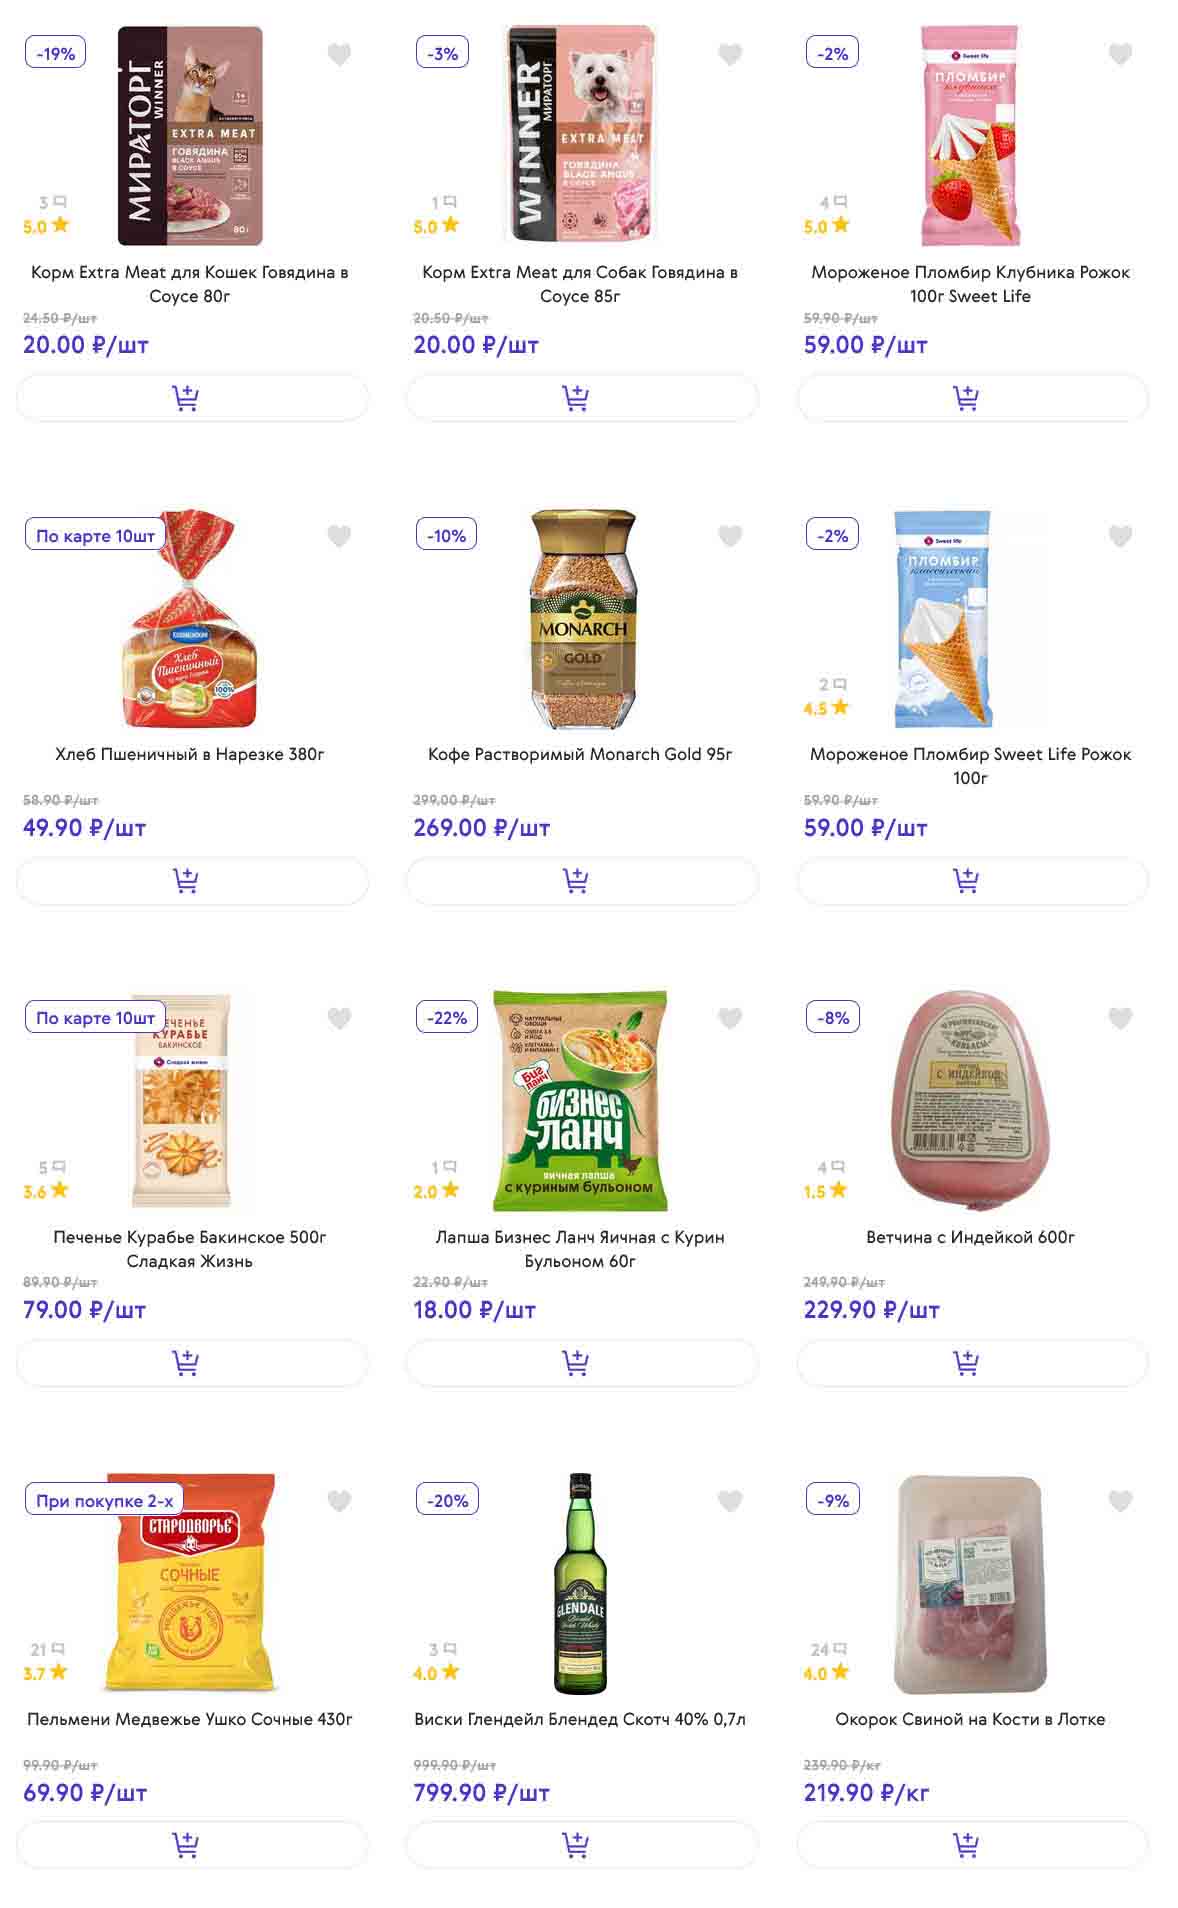Favorite the cat food Extra Meat
The height and width of the screenshot is (1908, 1178).
tap(339, 54)
